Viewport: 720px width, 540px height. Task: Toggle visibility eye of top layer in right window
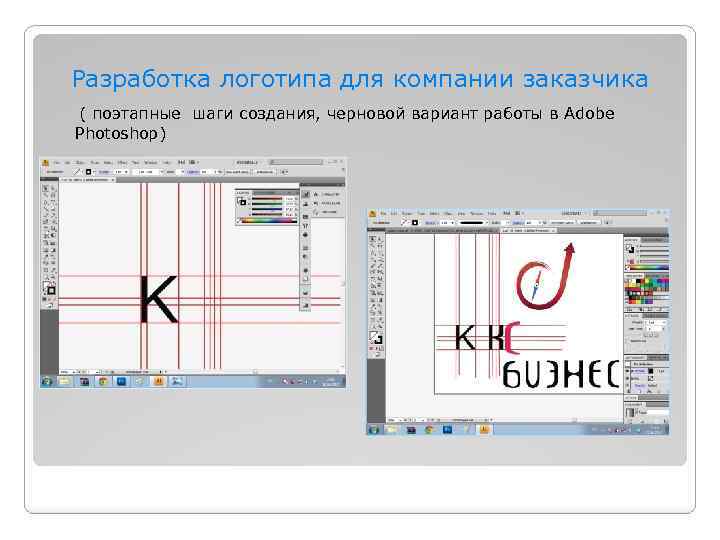(628, 371)
